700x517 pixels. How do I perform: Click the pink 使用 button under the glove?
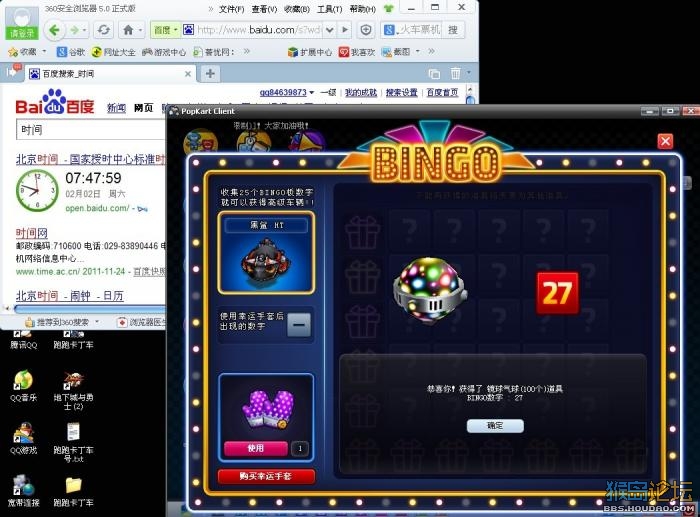tap(256, 448)
